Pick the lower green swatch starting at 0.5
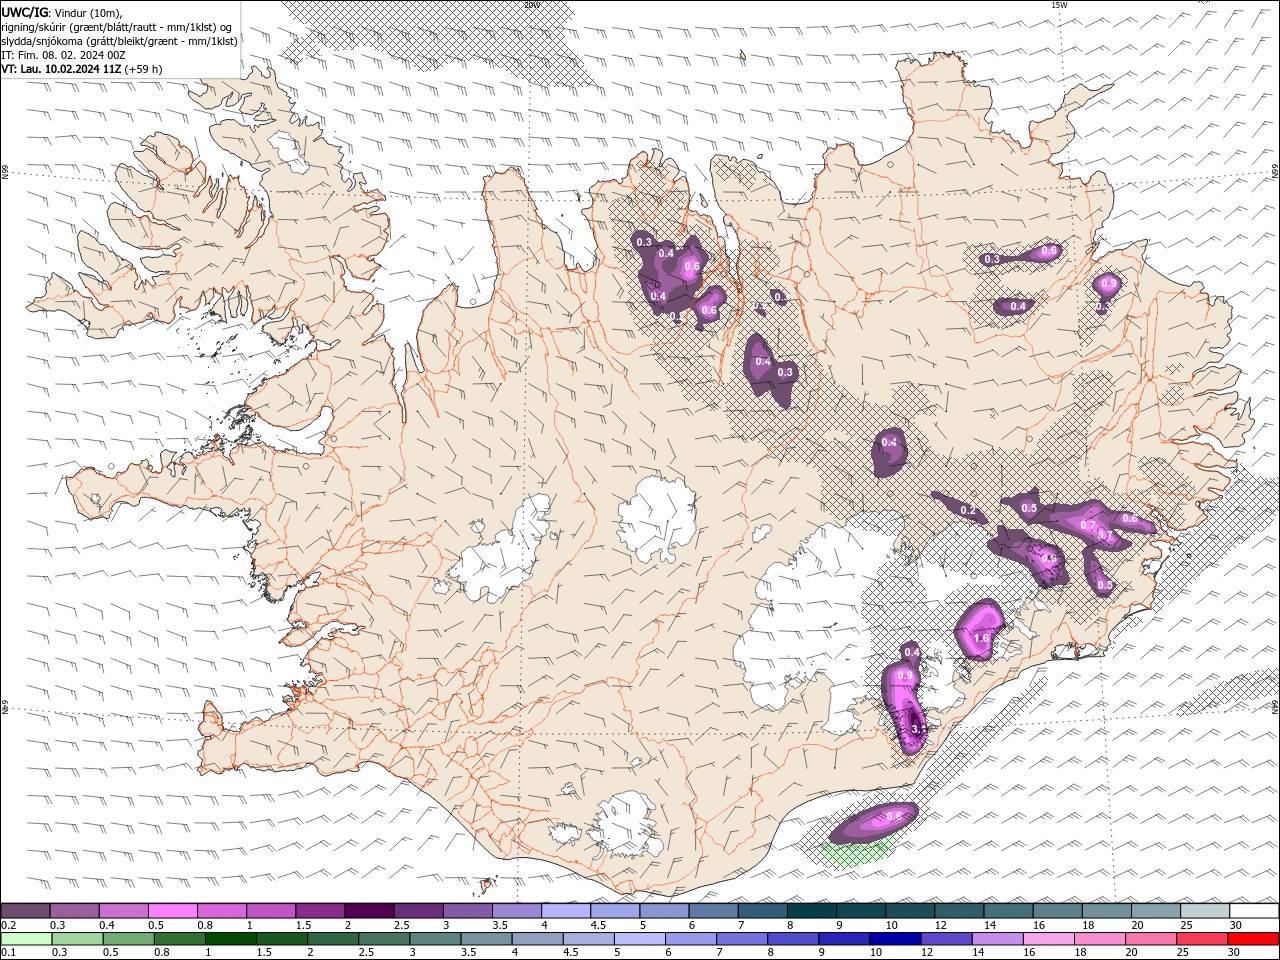The image size is (1280, 960). (128, 939)
